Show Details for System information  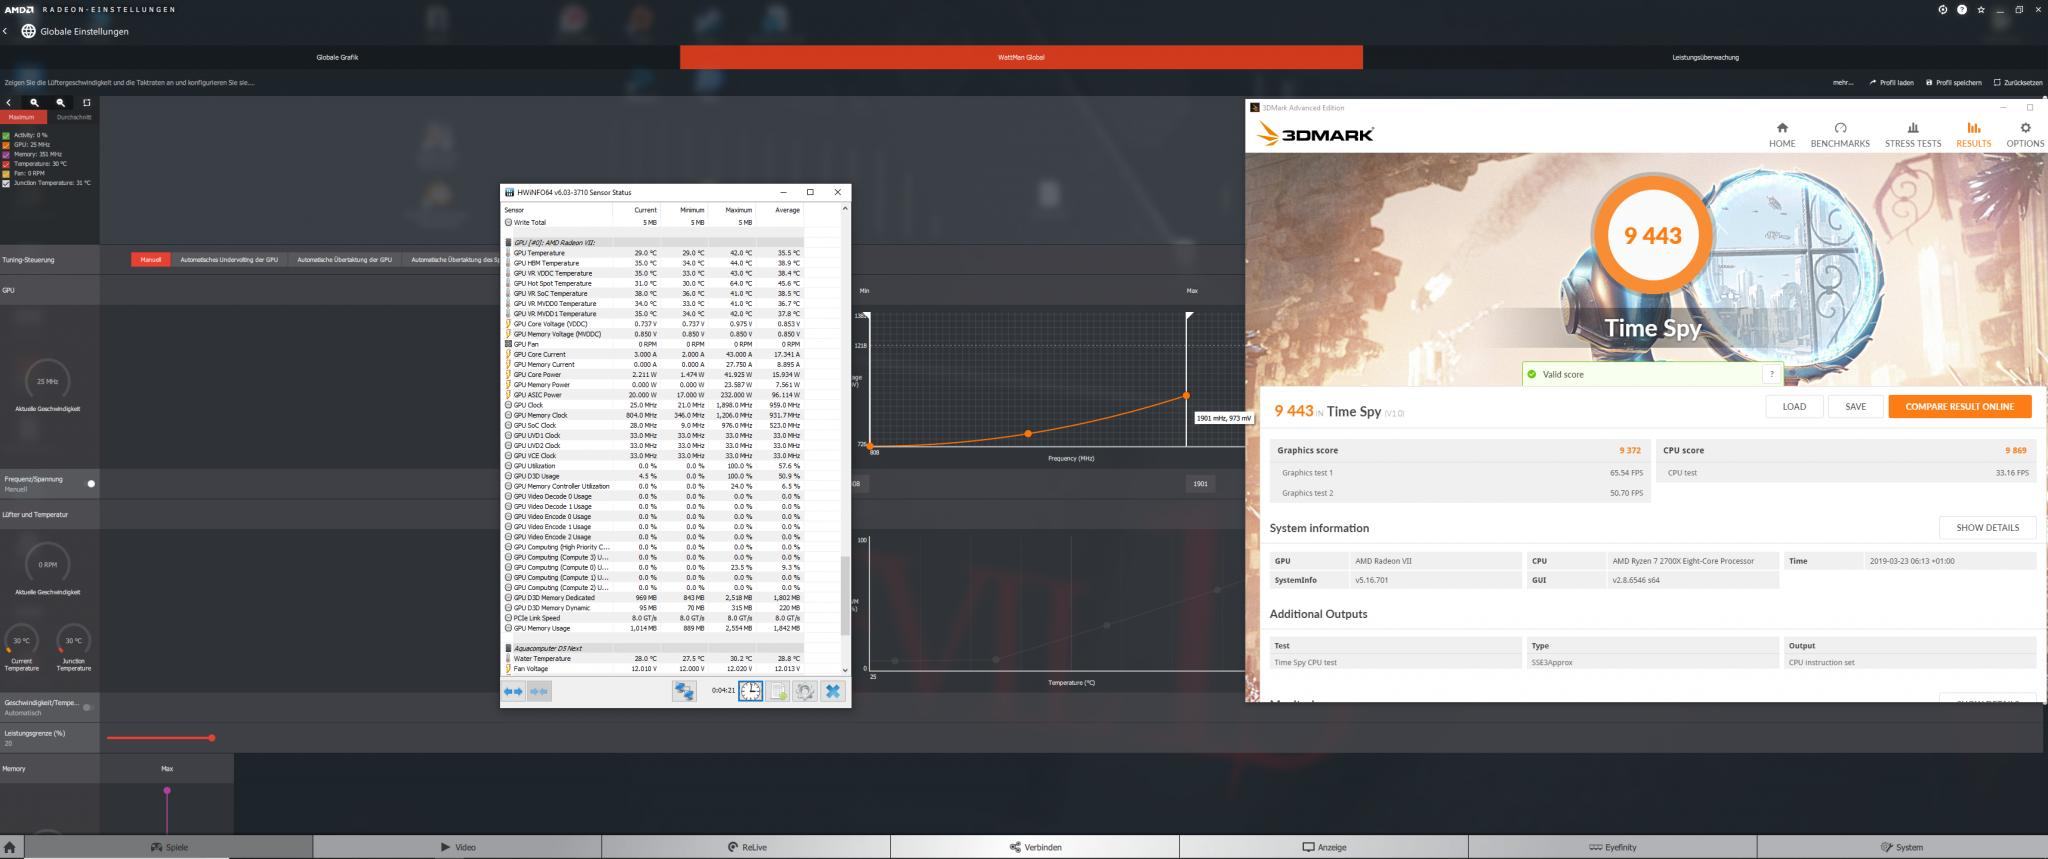click(x=1987, y=528)
